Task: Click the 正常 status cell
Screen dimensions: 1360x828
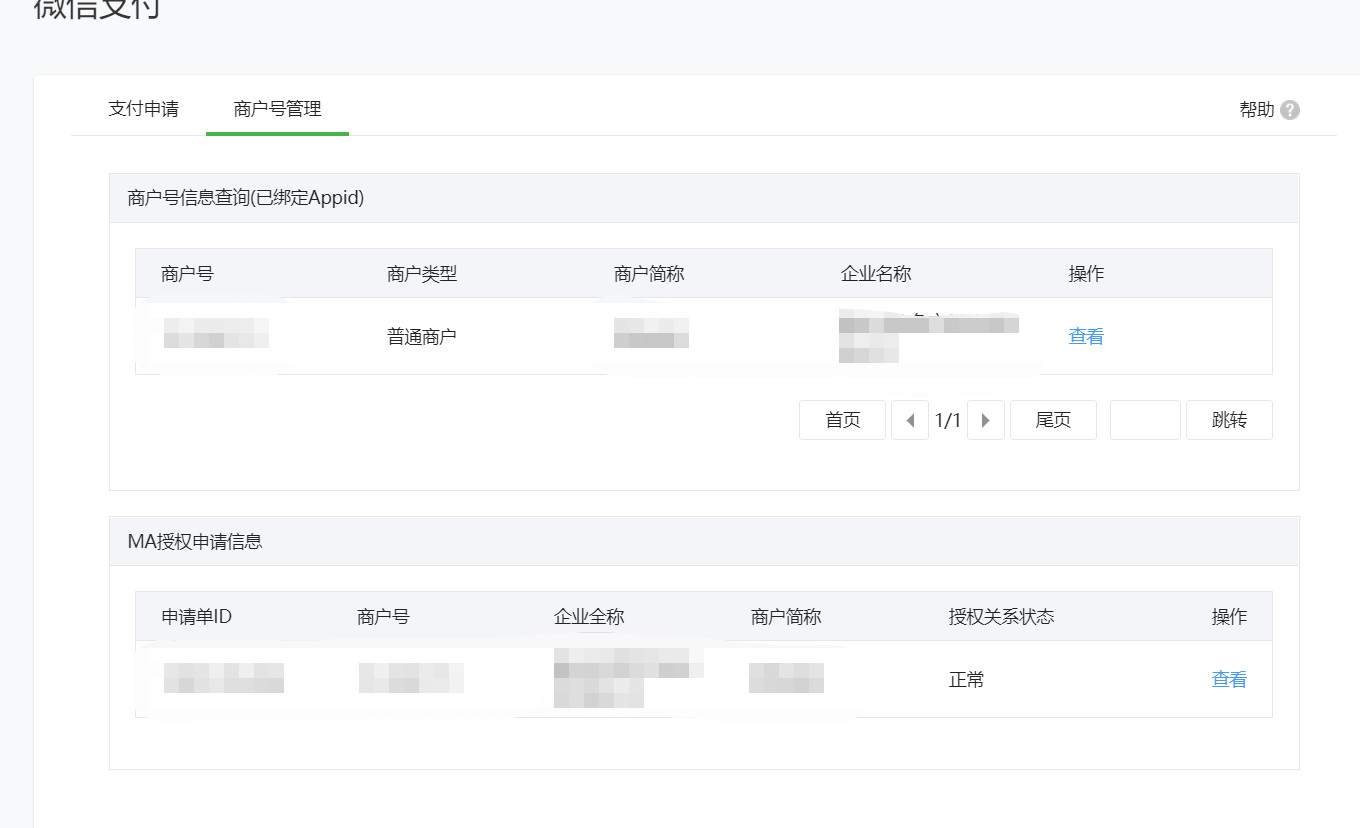Action: click(x=967, y=680)
